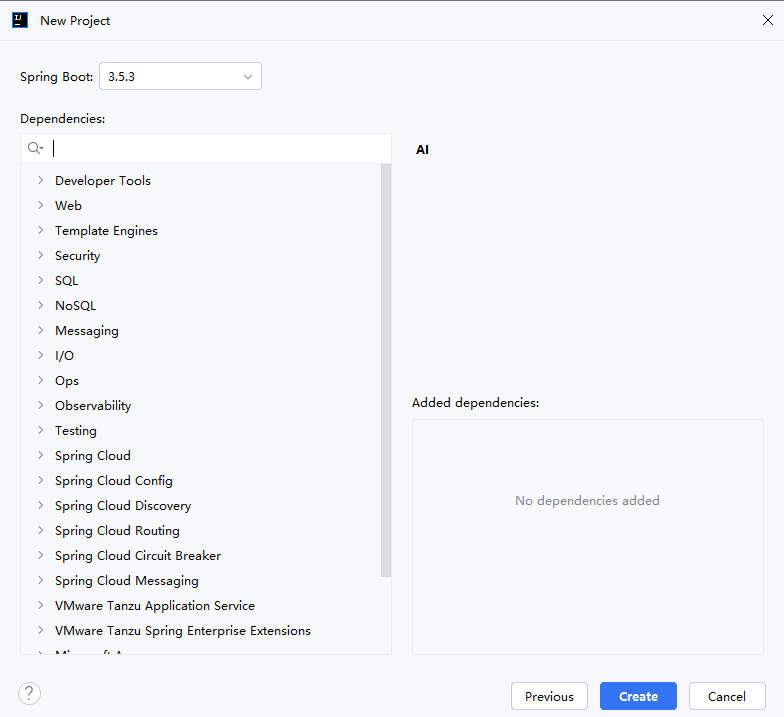
Task: Select the Spring Cloud Messaging row
Action: pyautogui.click(x=200, y=580)
